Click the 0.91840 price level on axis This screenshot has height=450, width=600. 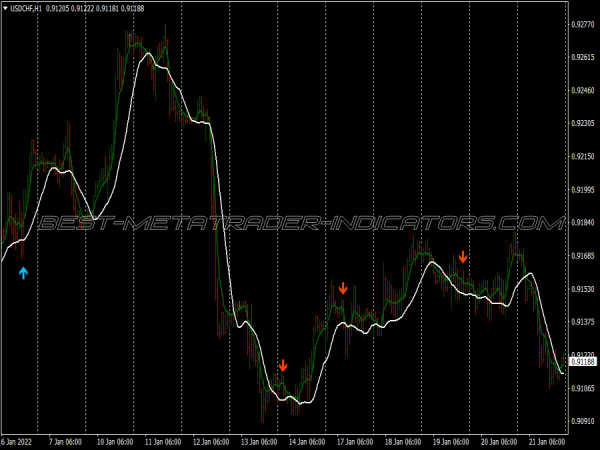[580, 223]
